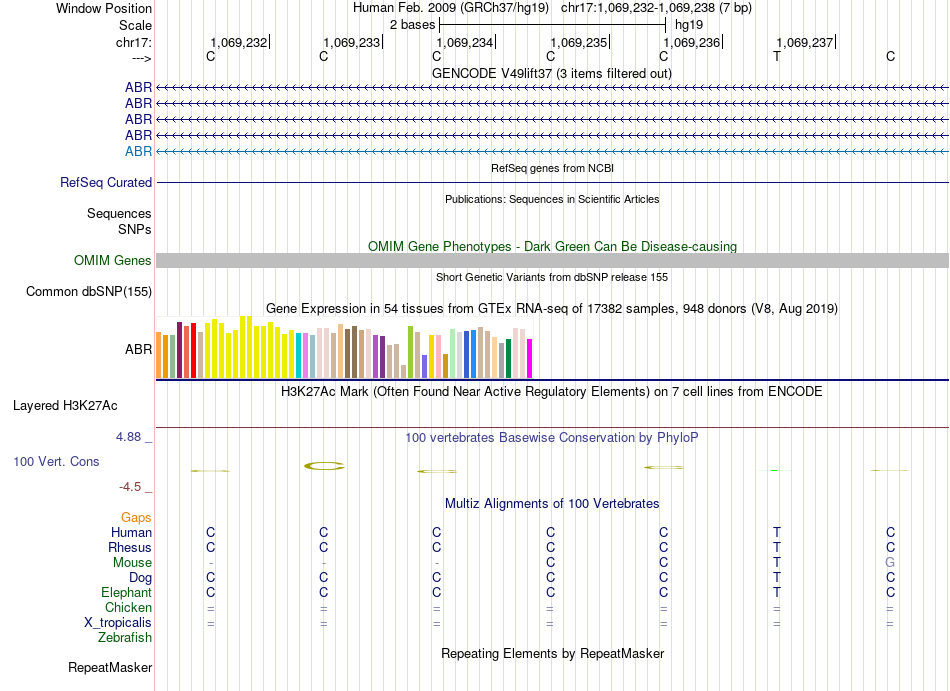Click the T base in the Human row

777,532
